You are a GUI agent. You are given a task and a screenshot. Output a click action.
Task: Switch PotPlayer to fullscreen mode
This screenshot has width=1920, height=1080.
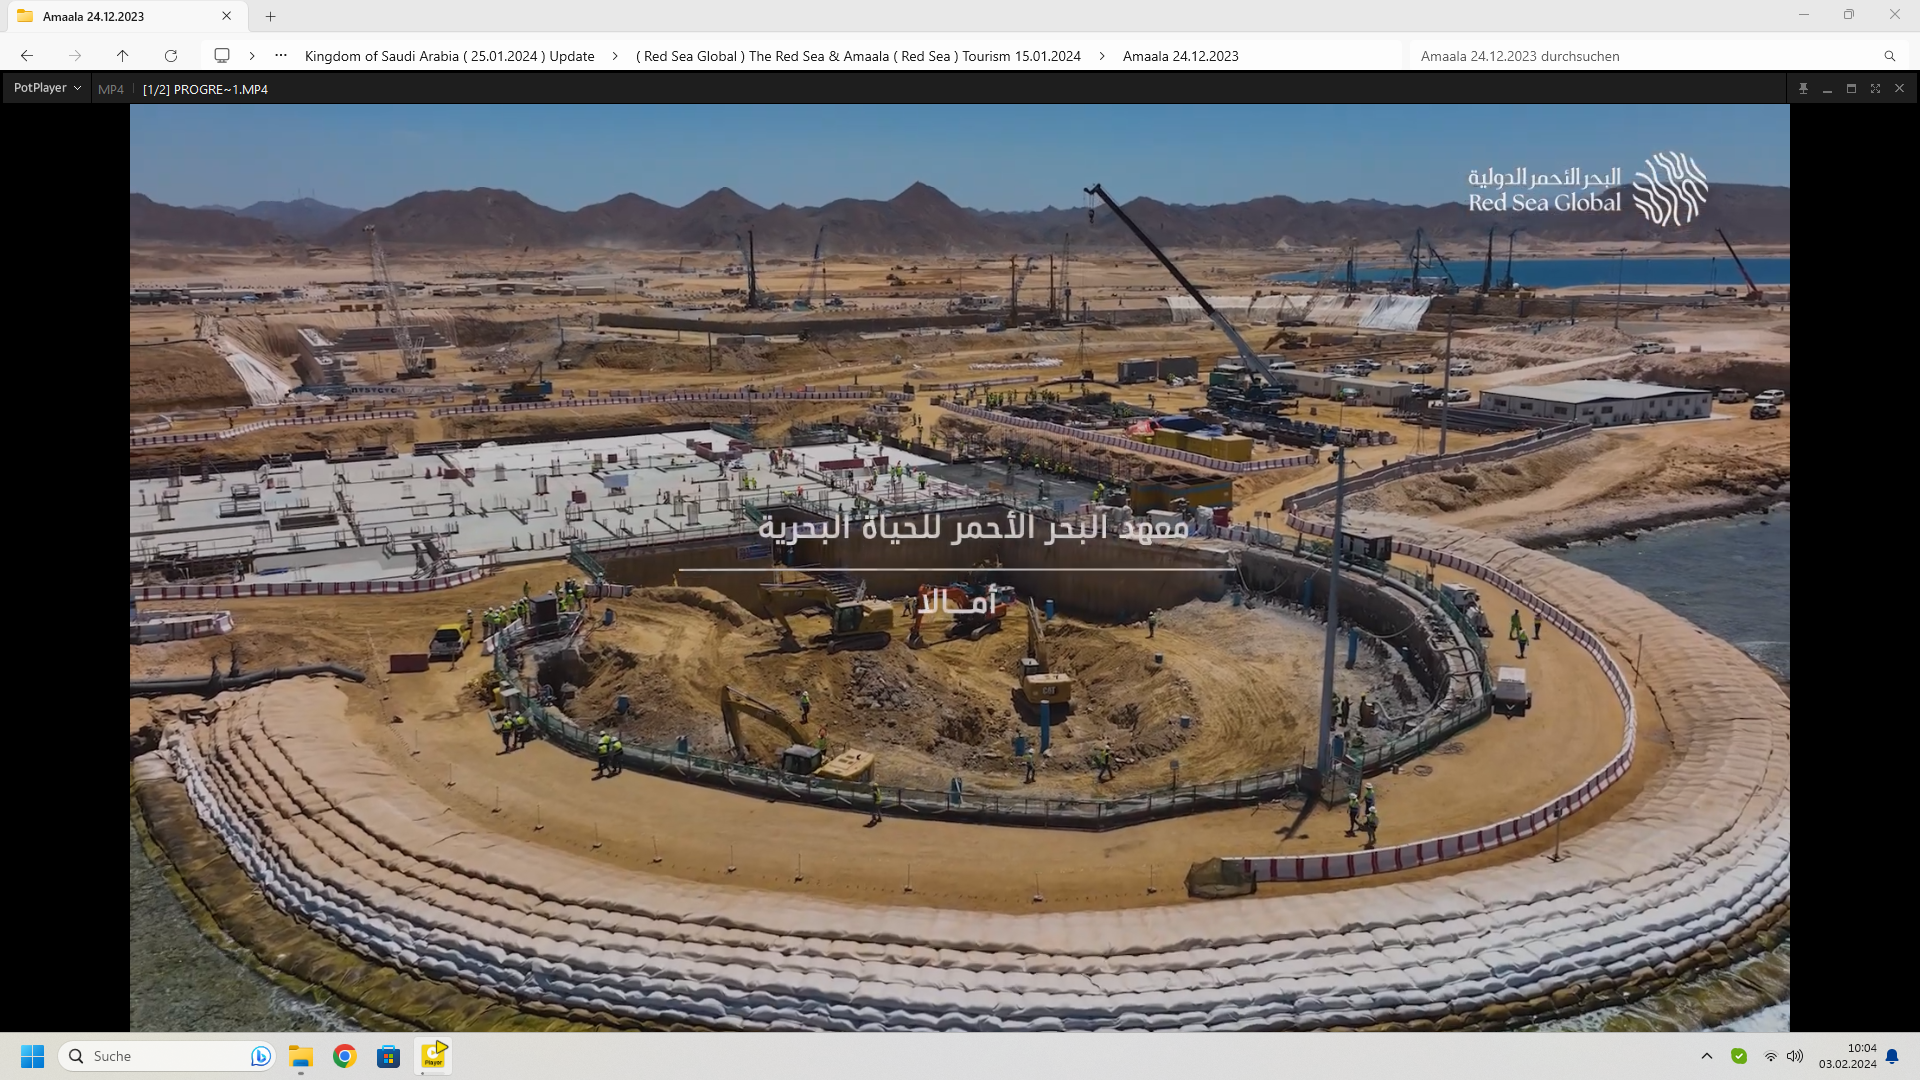point(1875,89)
